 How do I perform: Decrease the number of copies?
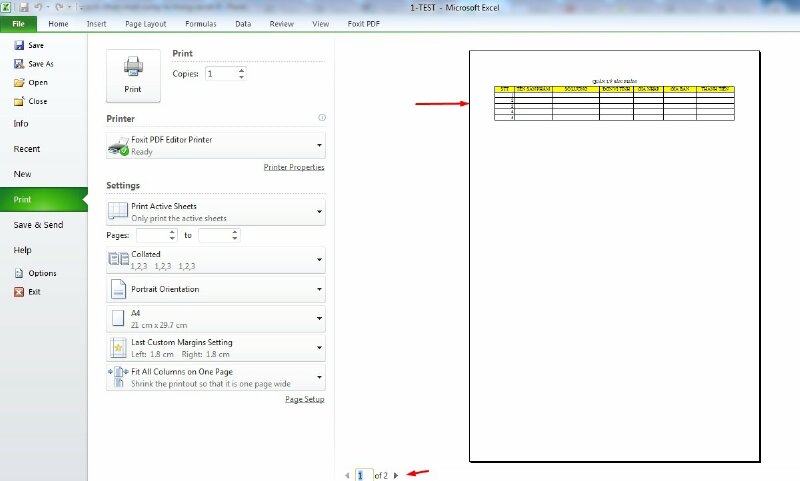(x=241, y=77)
